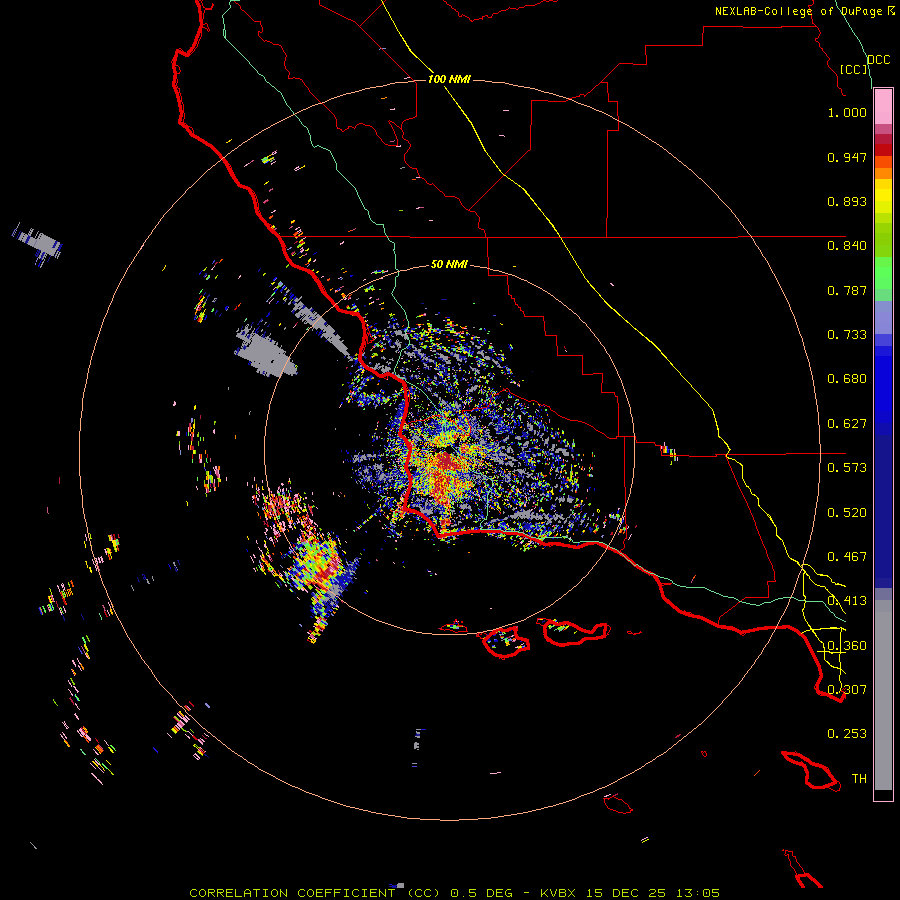The height and width of the screenshot is (900, 900).
Task: Click the TH threshold legend label
Action: (859, 779)
